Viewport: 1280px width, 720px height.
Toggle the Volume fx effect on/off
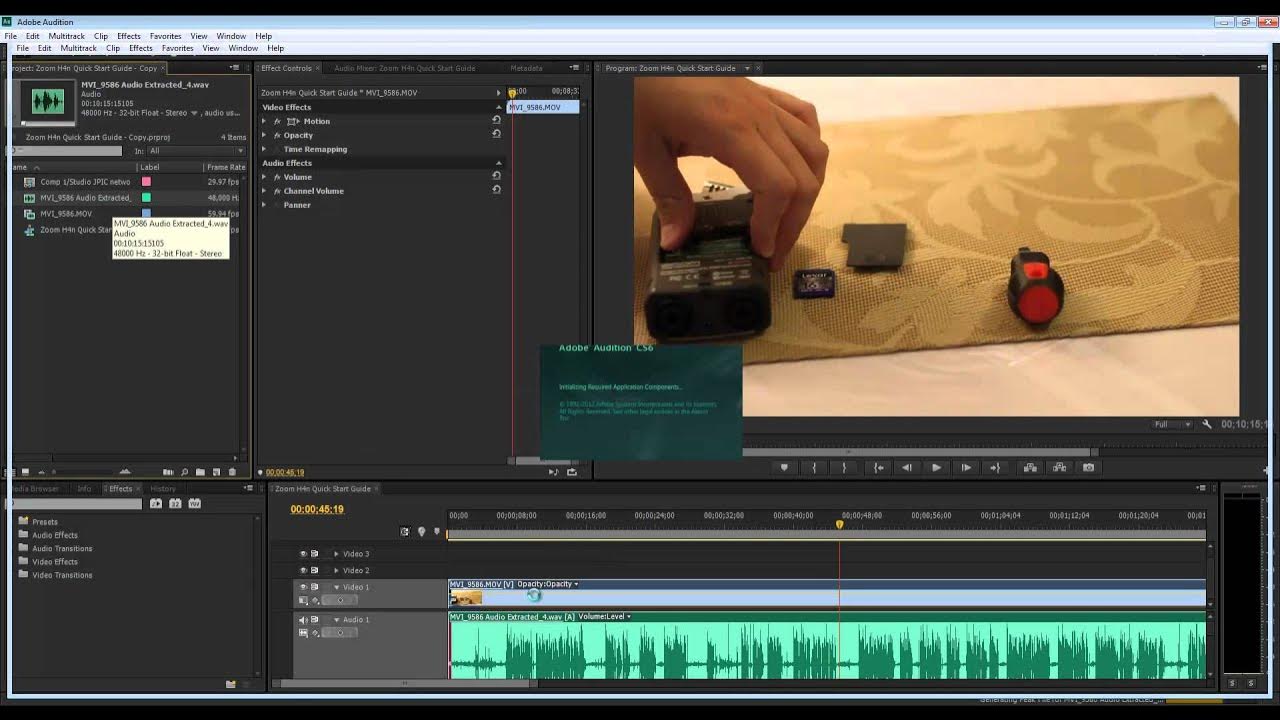click(x=277, y=177)
